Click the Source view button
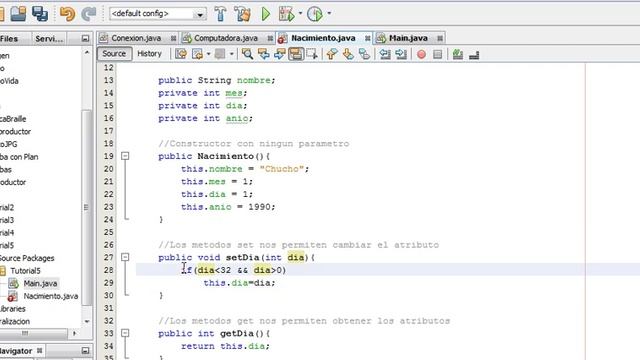Viewport: 640px width, 360px height. (x=114, y=53)
